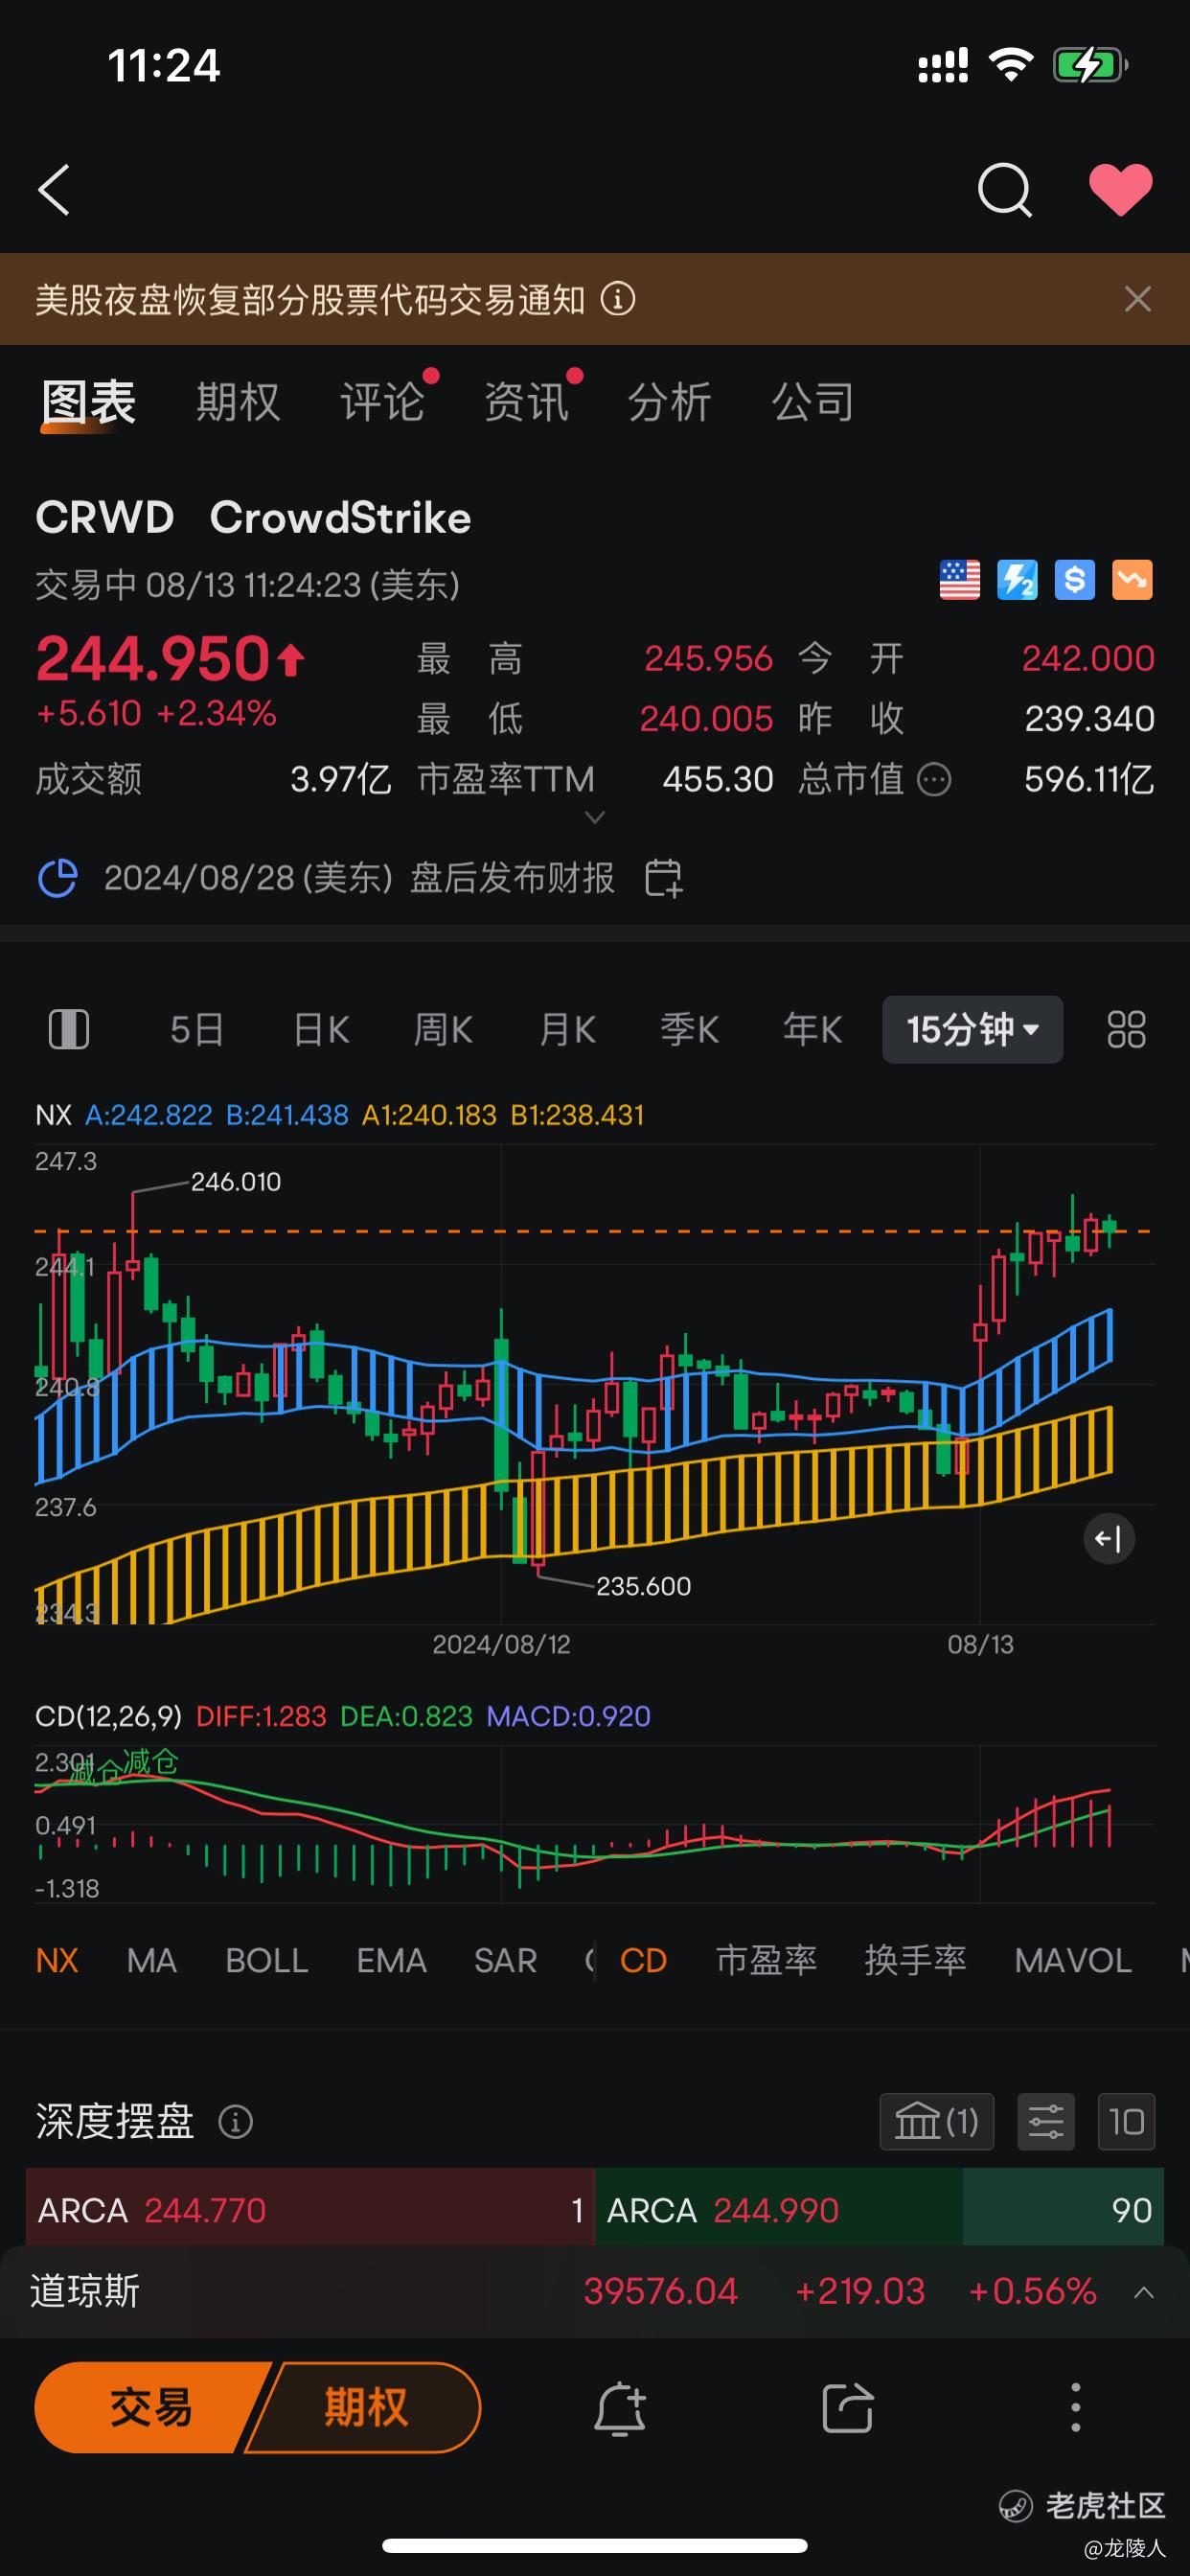Select the 5日 chart period
The height and width of the screenshot is (2576, 1190).
click(196, 1029)
